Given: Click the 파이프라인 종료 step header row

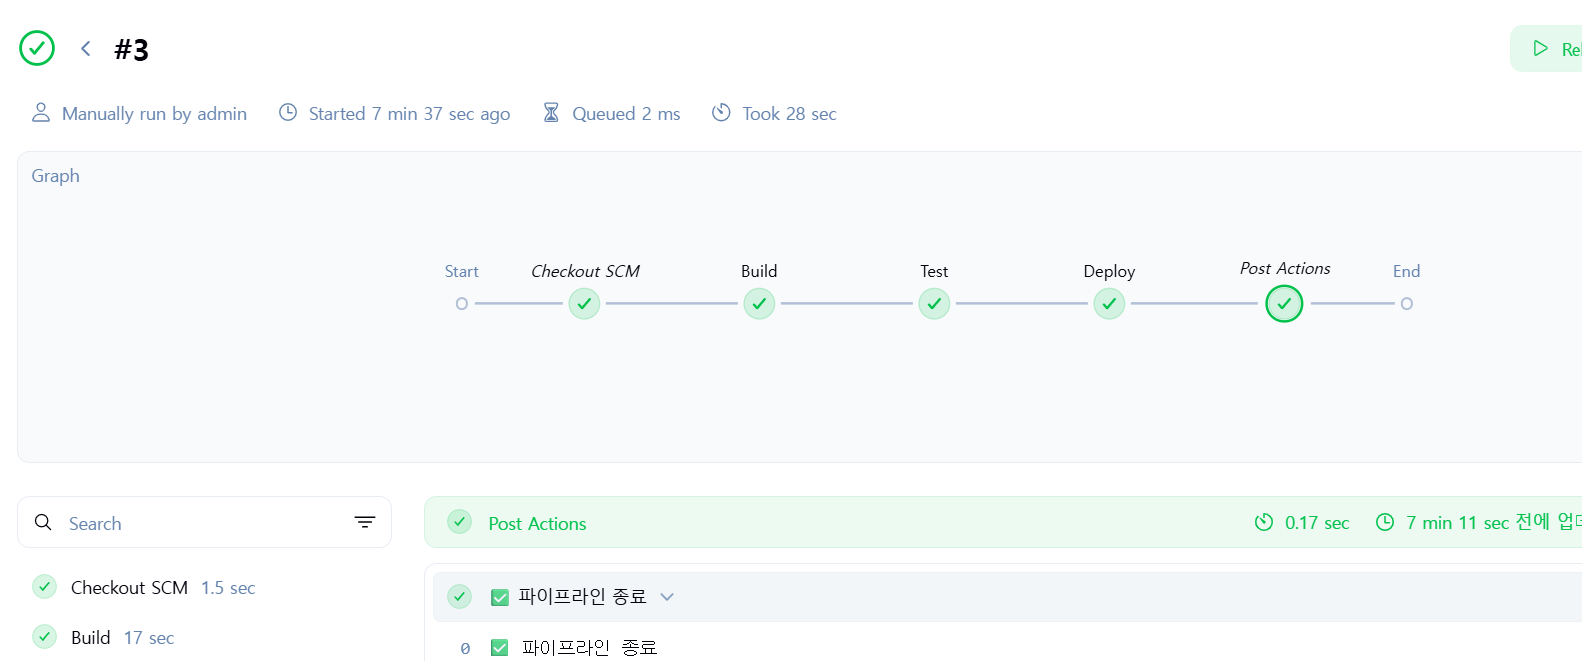Looking at the screenshot, I should point(1007,597).
